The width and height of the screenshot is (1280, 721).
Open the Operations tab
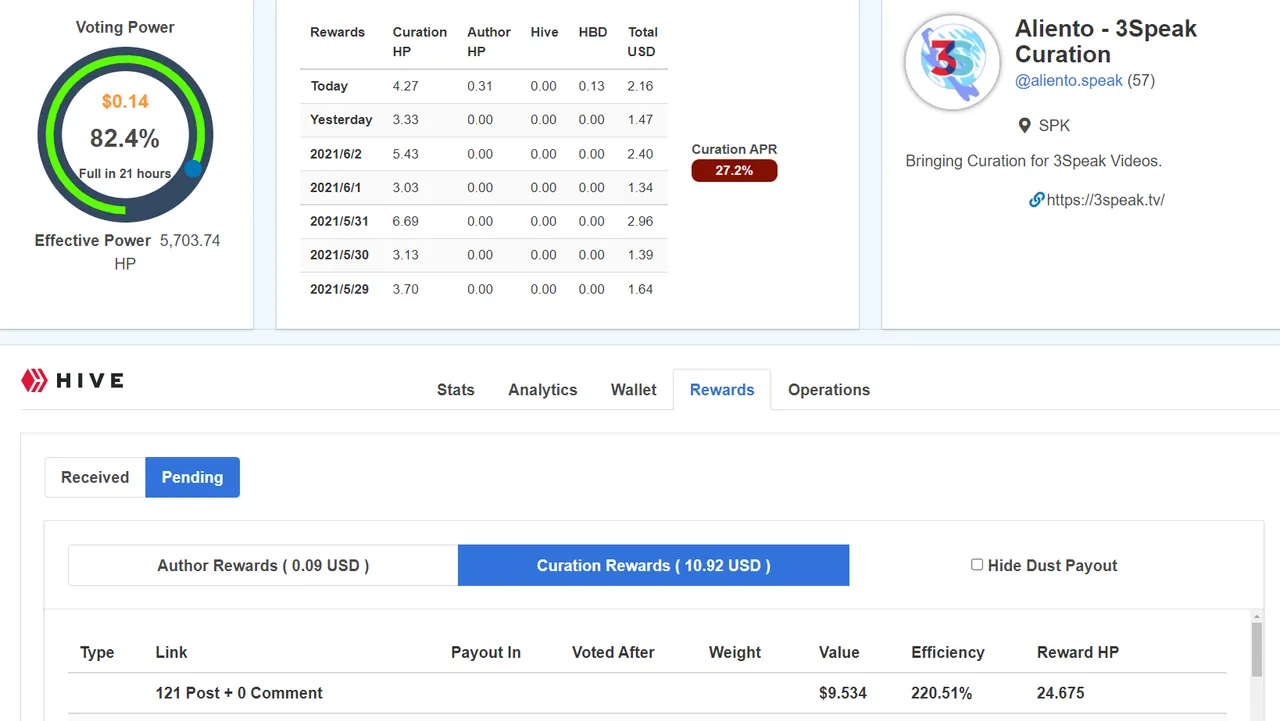(829, 390)
